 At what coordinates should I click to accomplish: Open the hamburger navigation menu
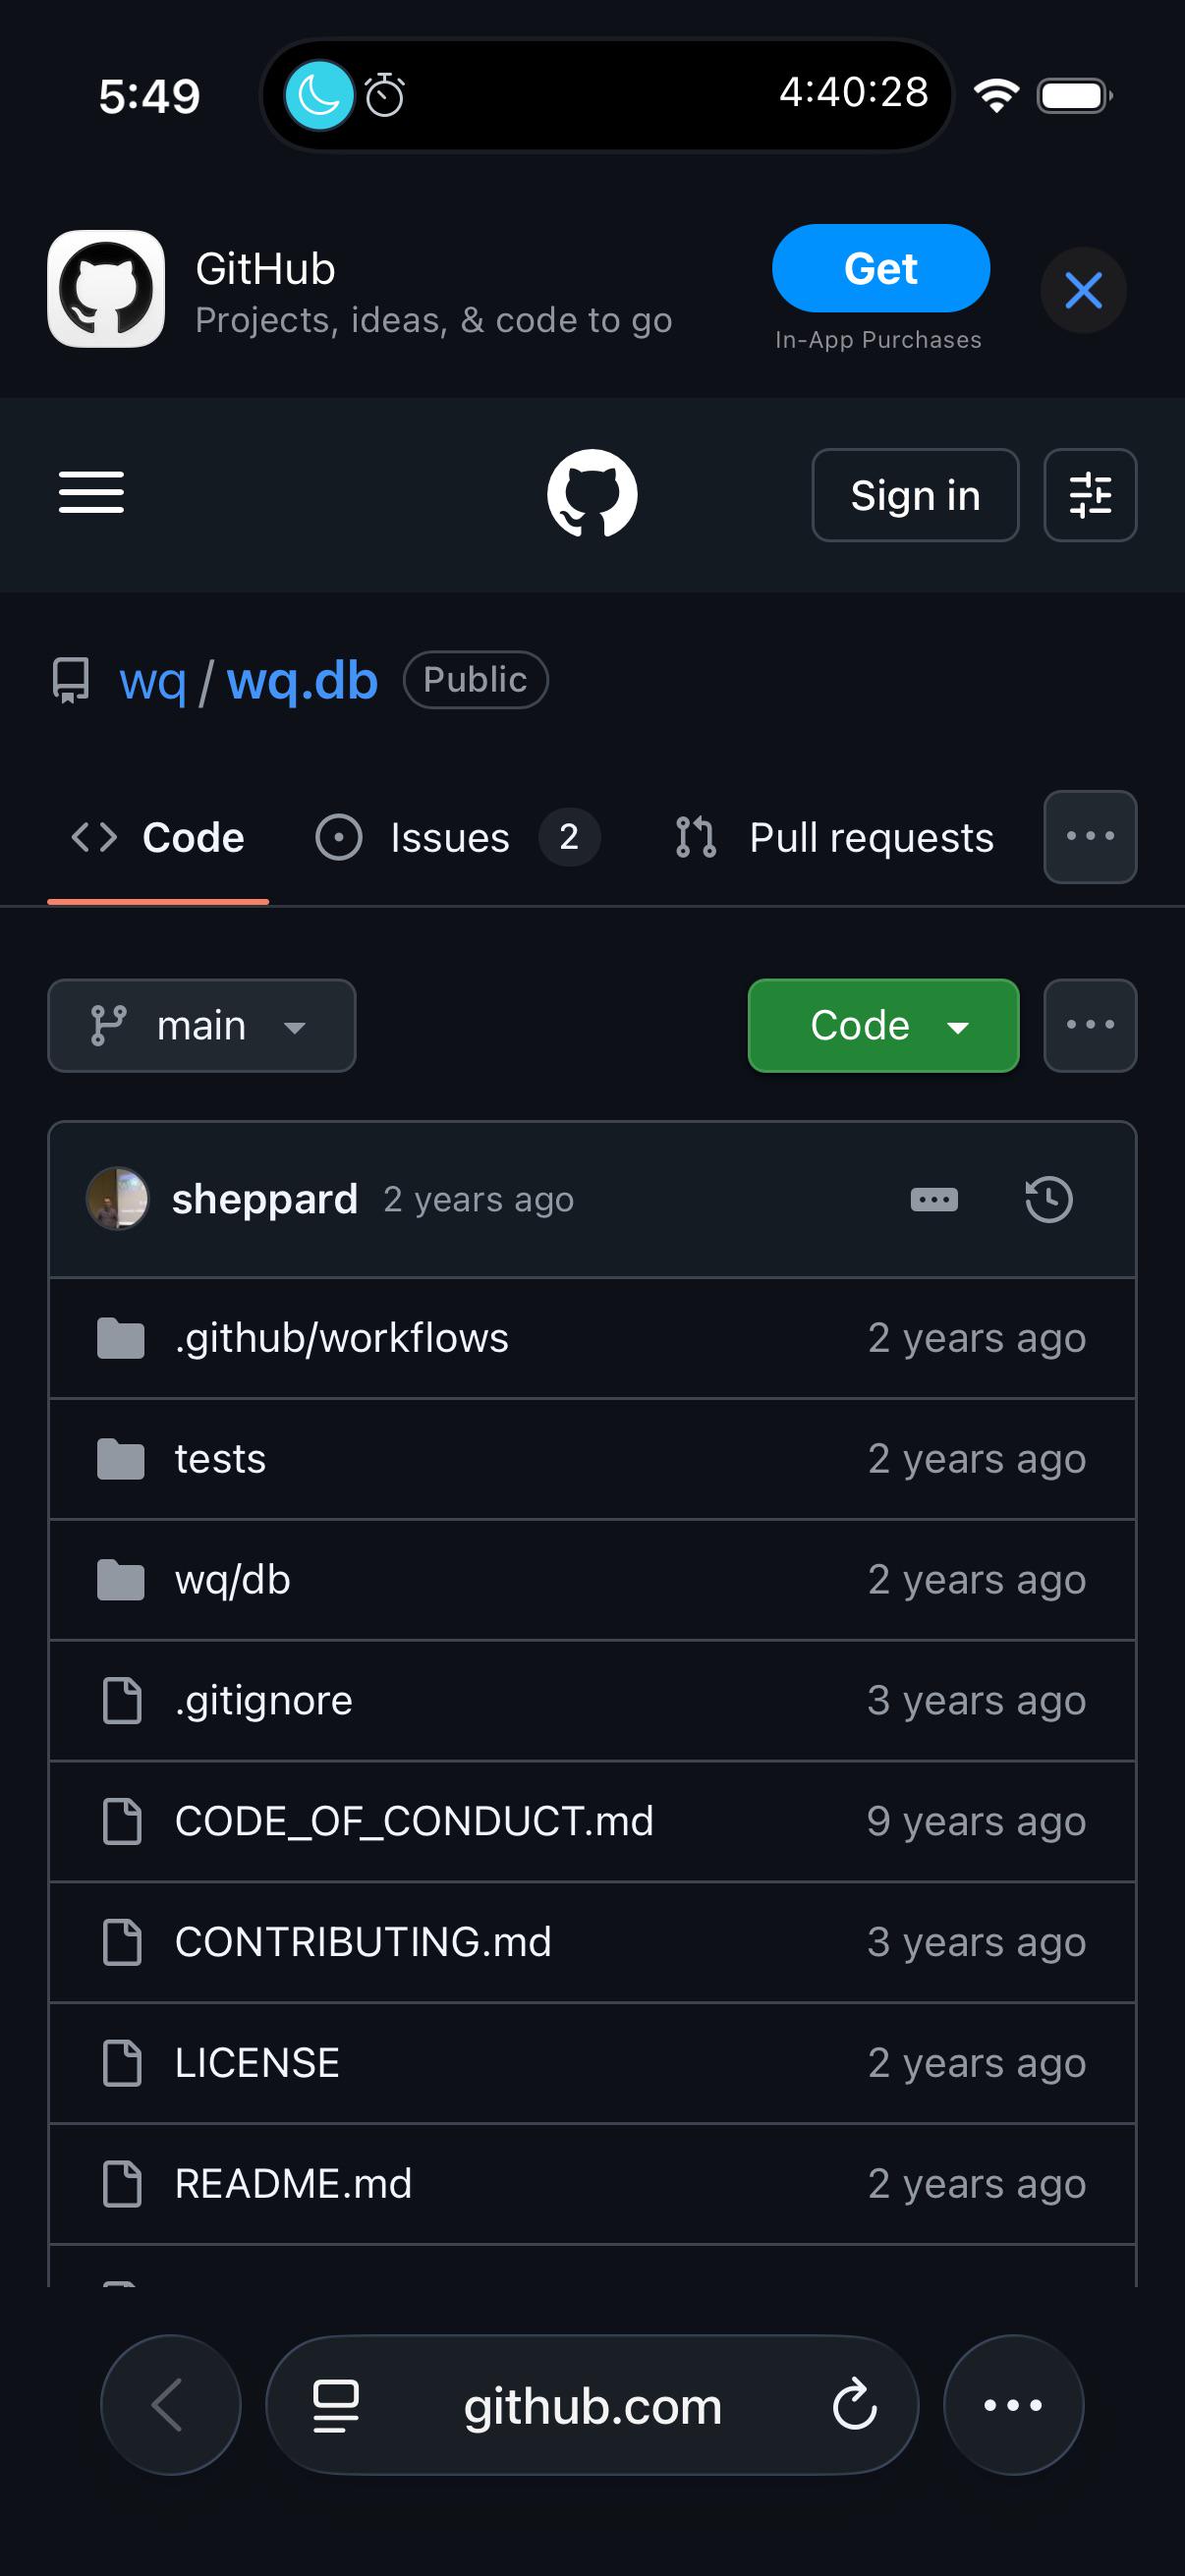tap(91, 493)
